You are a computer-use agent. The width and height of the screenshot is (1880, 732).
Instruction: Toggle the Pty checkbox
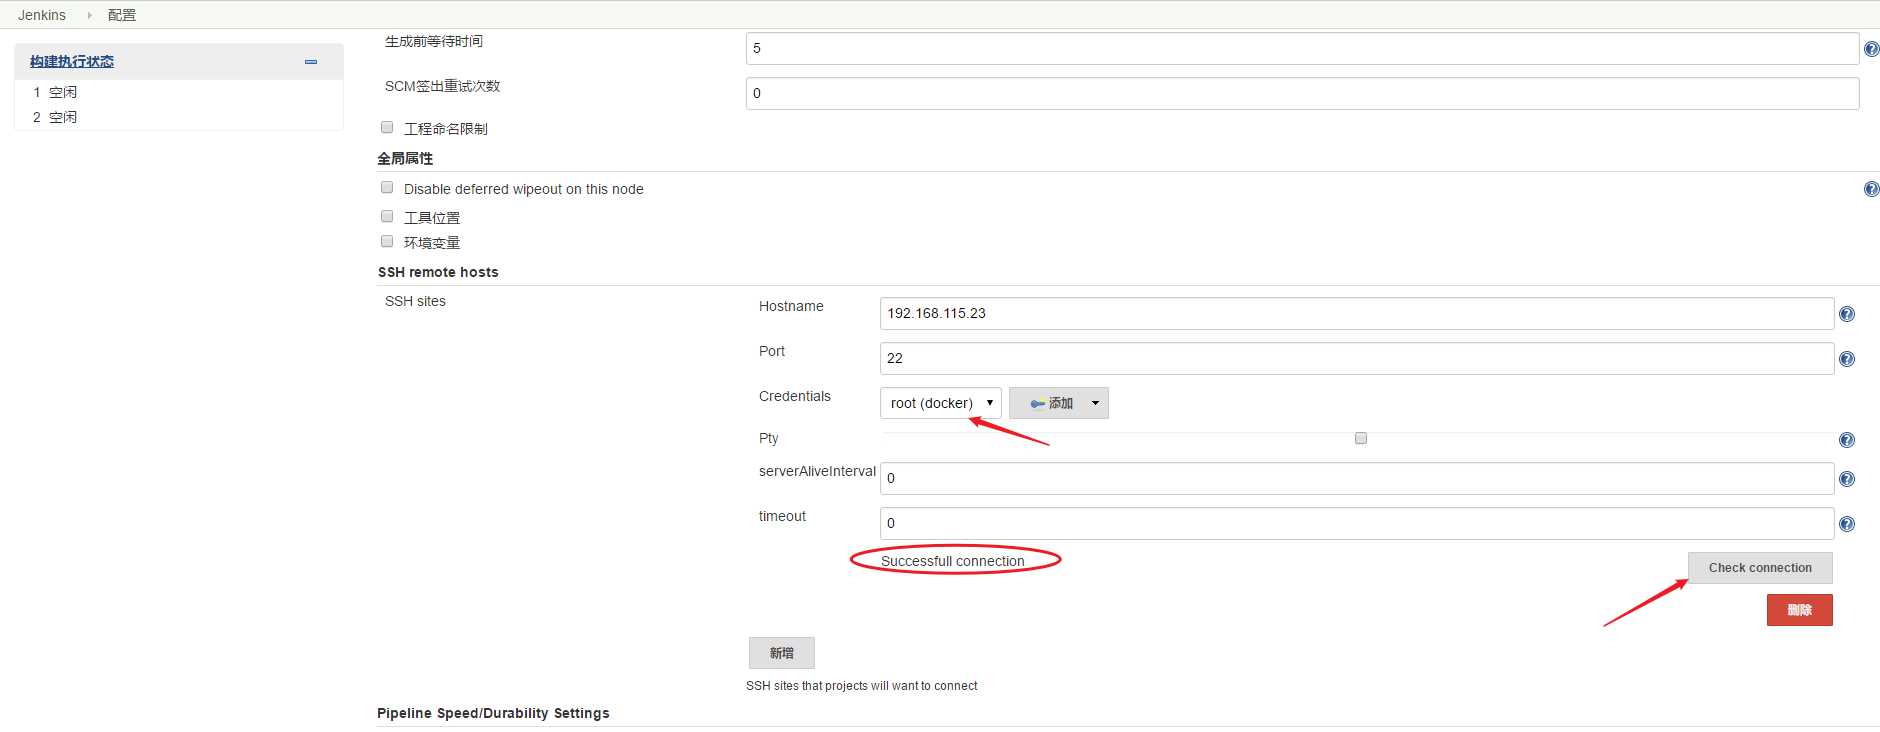coord(1361,438)
